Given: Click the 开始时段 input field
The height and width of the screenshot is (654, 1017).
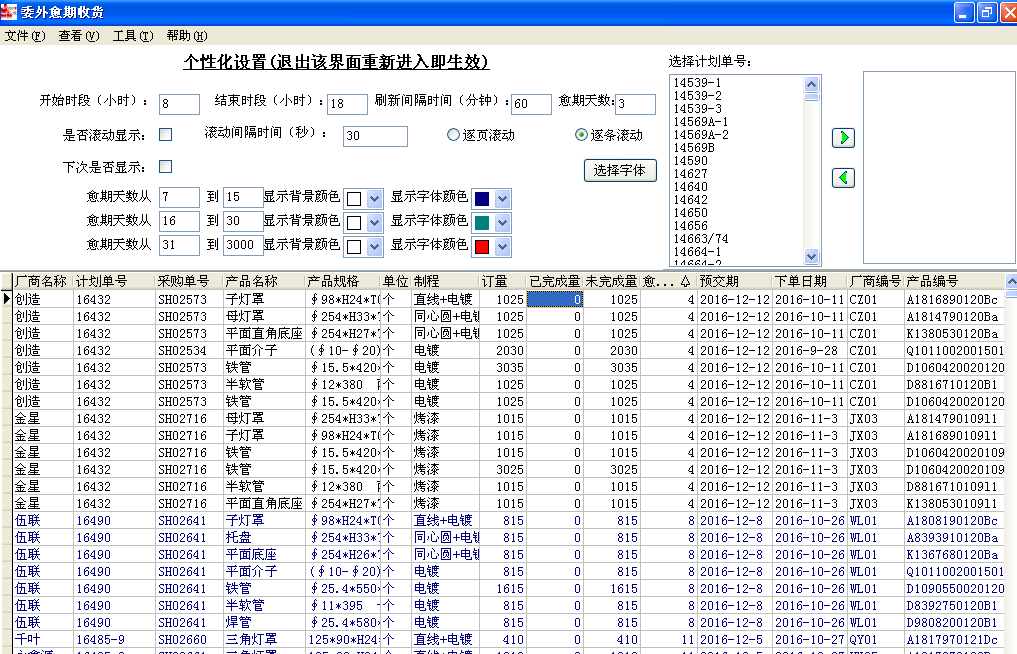Looking at the screenshot, I should tap(179, 104).
